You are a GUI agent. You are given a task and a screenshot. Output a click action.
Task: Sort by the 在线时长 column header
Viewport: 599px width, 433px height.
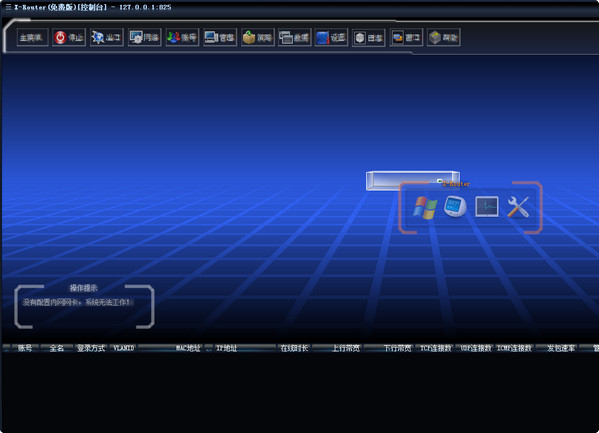tap(294, 348)
